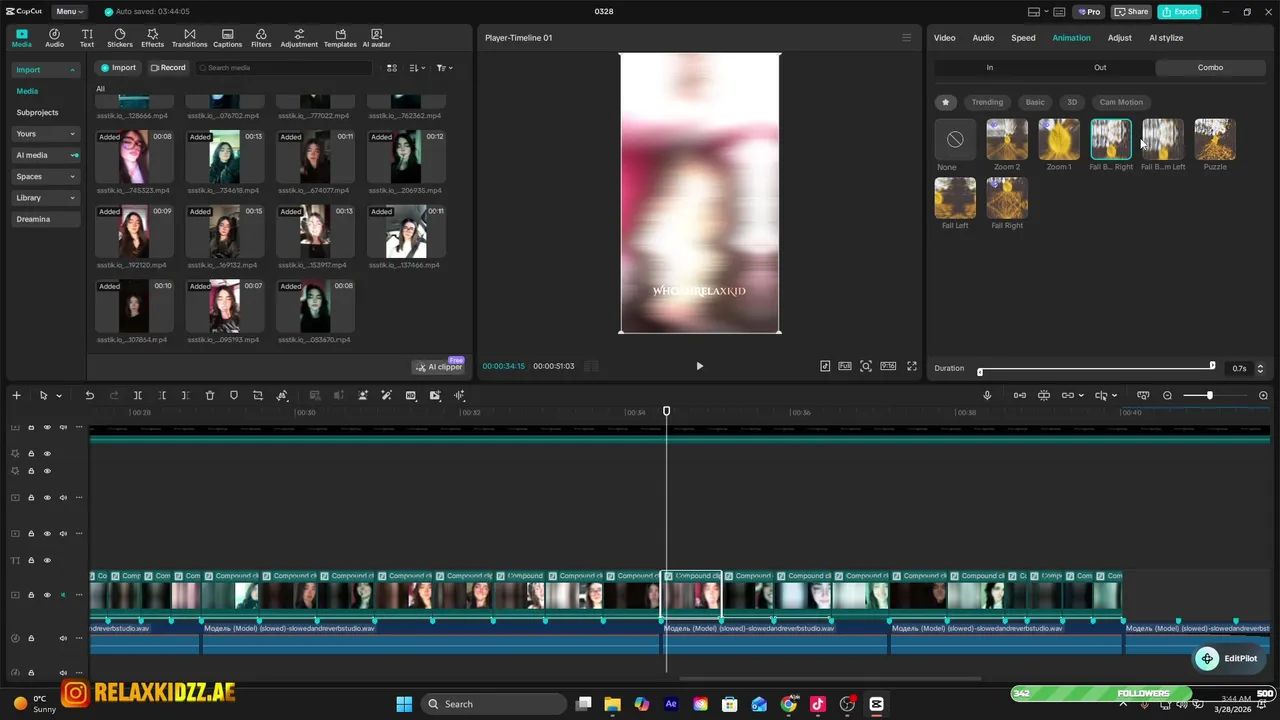The height and width of the screenshot is (720, 1280).
Task: Select the In animation tab
Action: coord(990,68)
